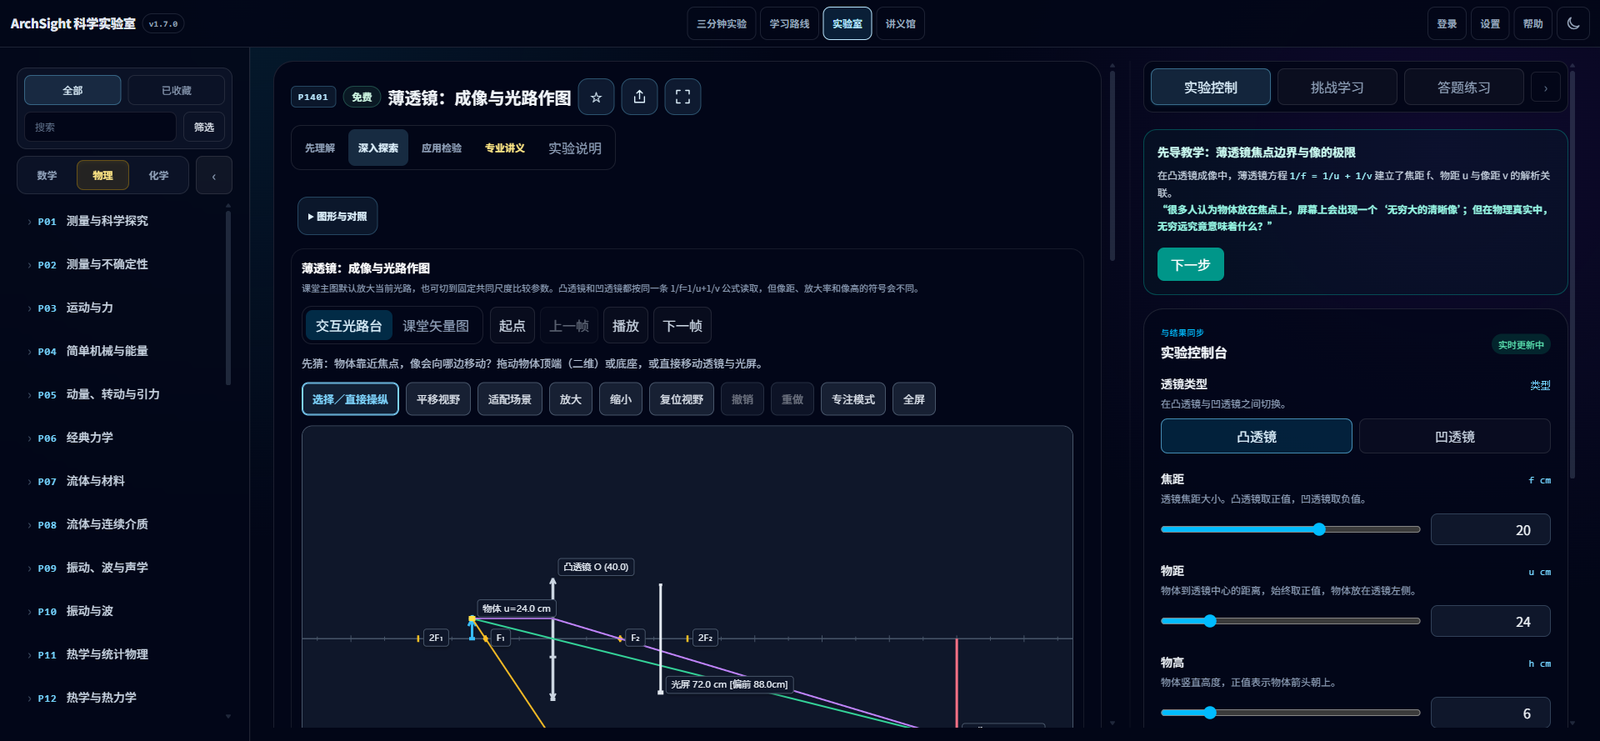Select the 物理 subject tab
The image size is (1600, 741).
pyautogui.click(x=103, y=176)
